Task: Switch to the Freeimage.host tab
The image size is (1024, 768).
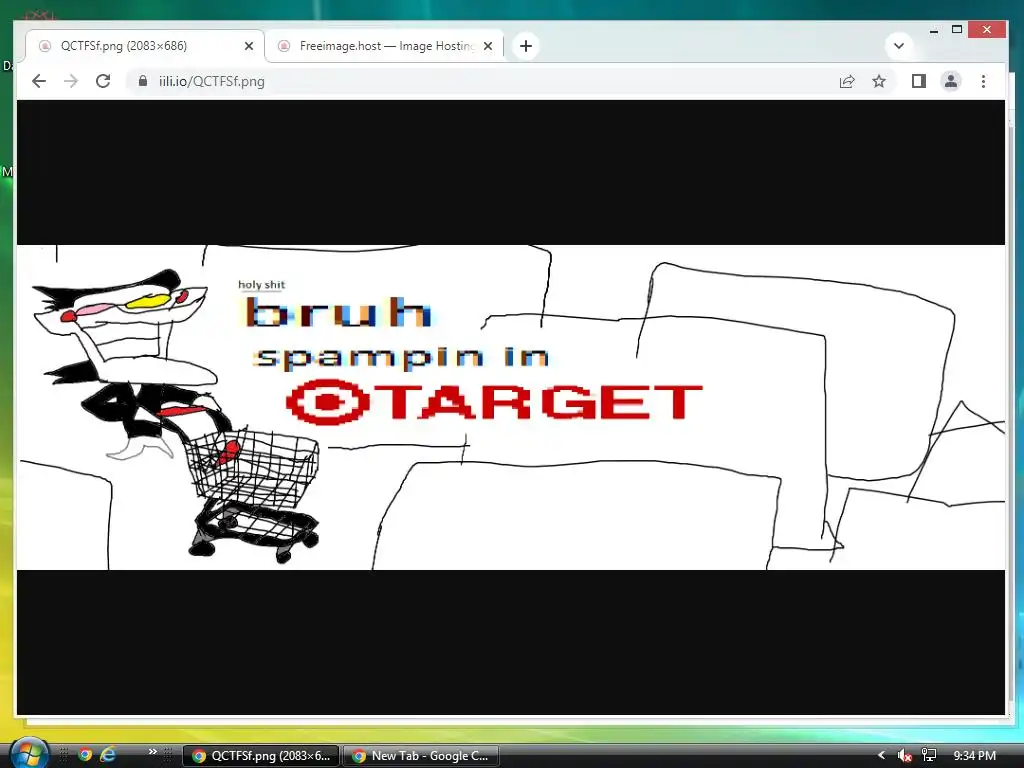Action: pyautogui.click(x=385, y=46)
